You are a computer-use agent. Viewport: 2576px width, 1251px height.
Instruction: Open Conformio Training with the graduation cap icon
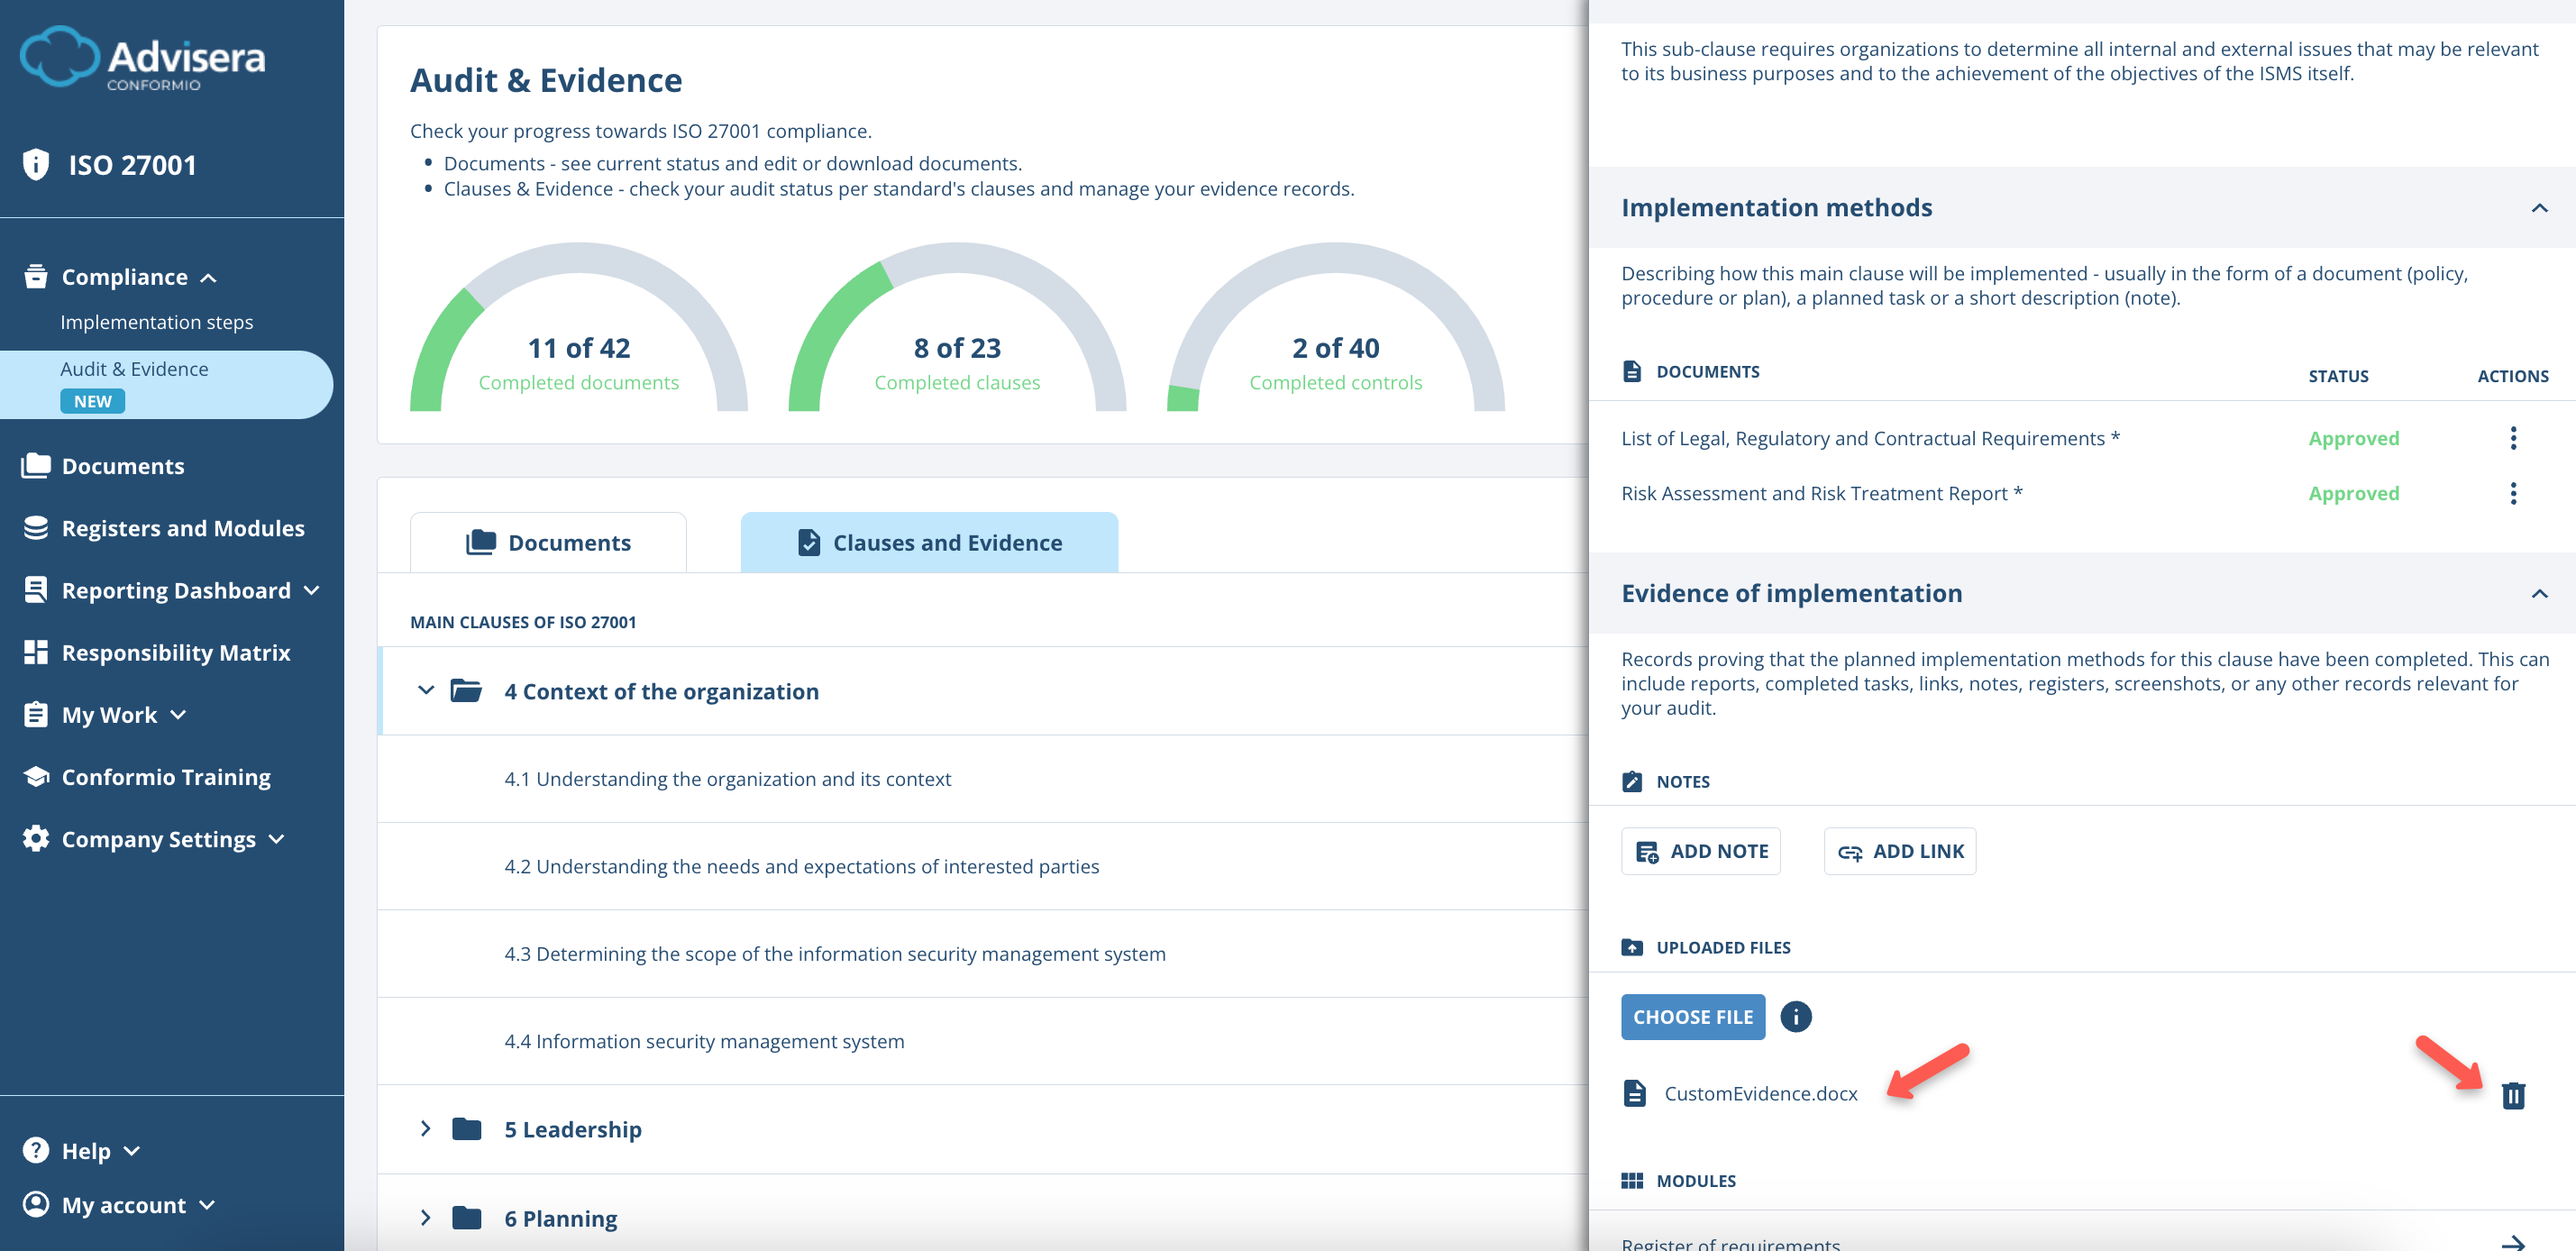tap(36, 776)
